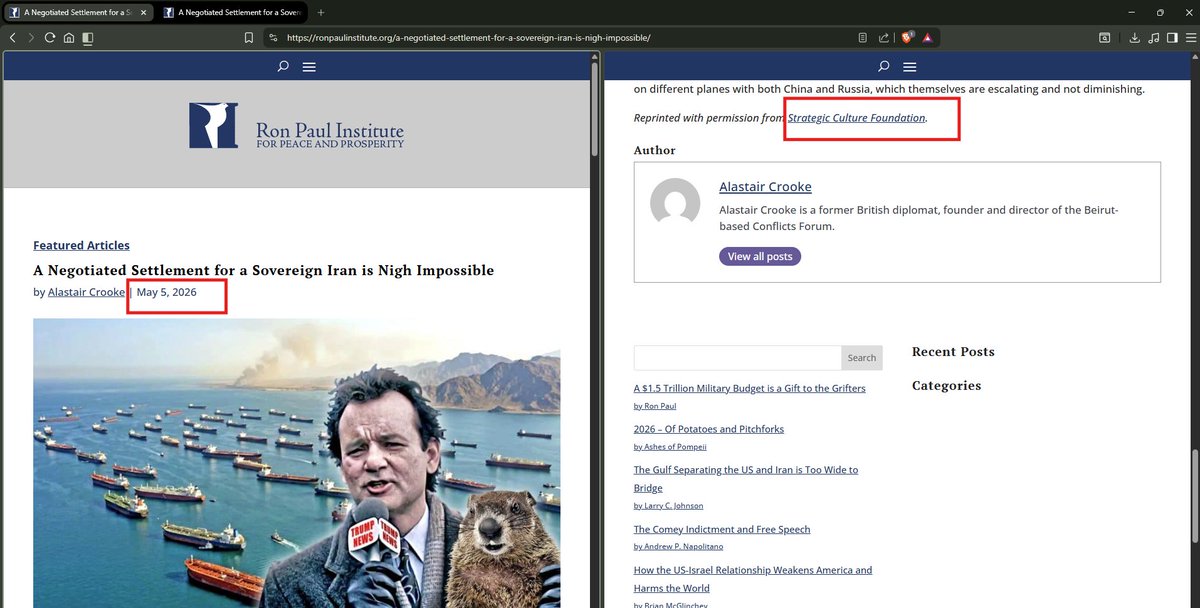Screen dimensions: 1200x608
Task: Open '$1.5 Trillion Military Budget' article link
Action: pos(750,388)
